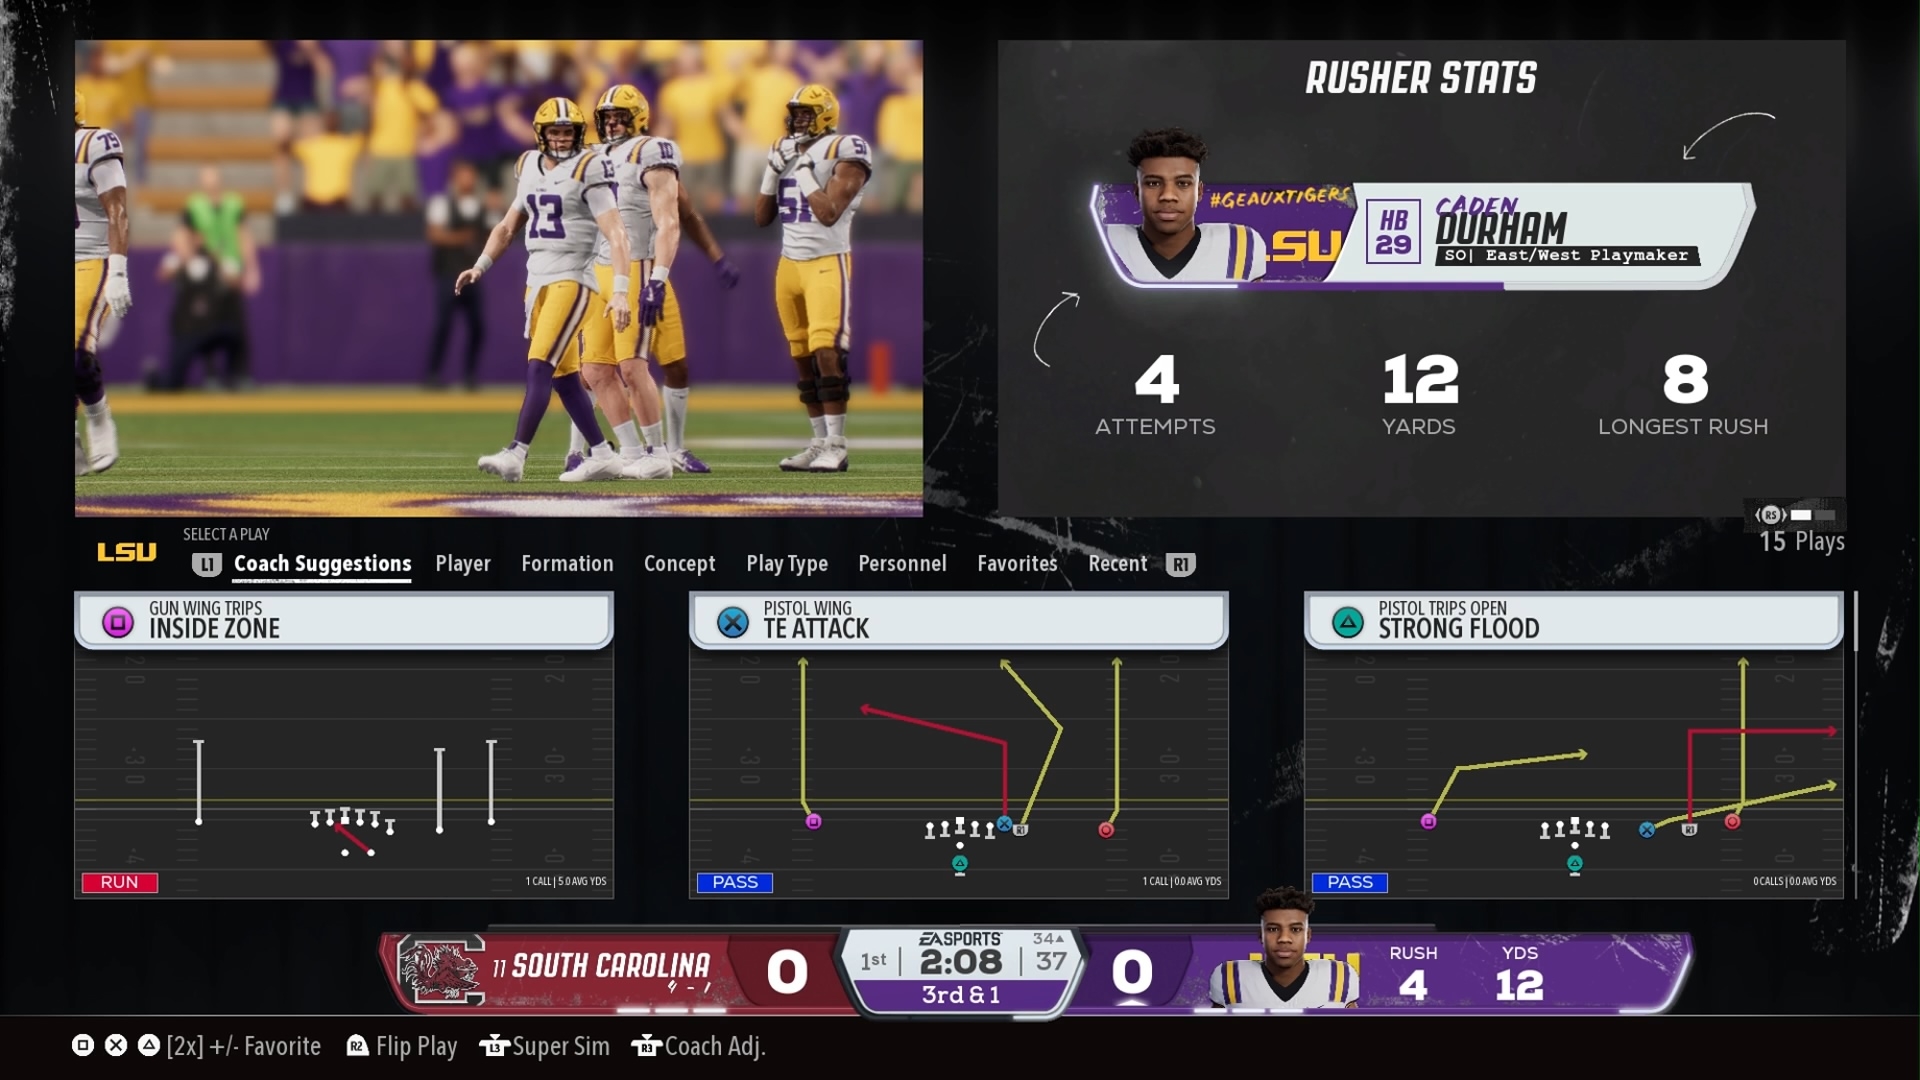
Task: Click the R2 Flip Play icon
Action: (x=357, y=1046)
